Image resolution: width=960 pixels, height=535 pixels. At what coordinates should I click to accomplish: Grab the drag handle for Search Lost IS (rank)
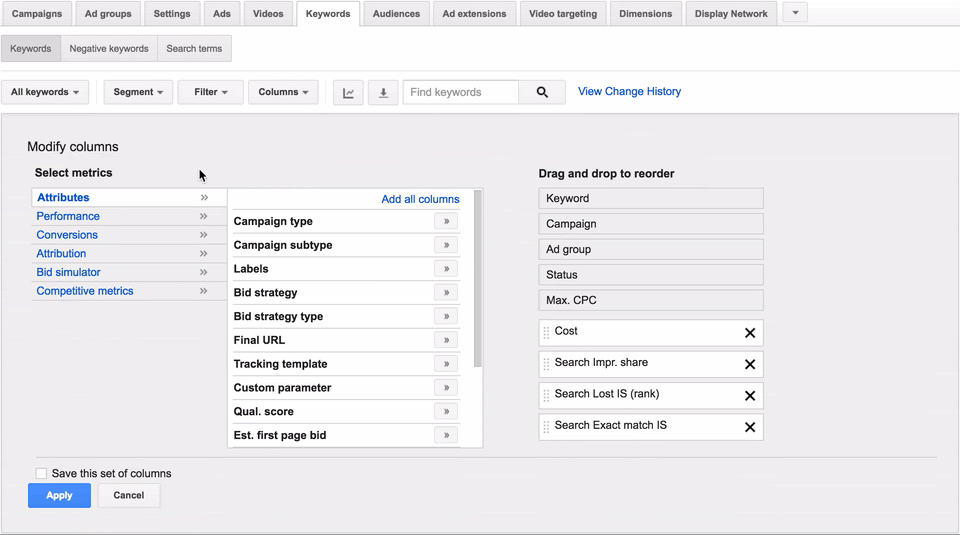546,395
